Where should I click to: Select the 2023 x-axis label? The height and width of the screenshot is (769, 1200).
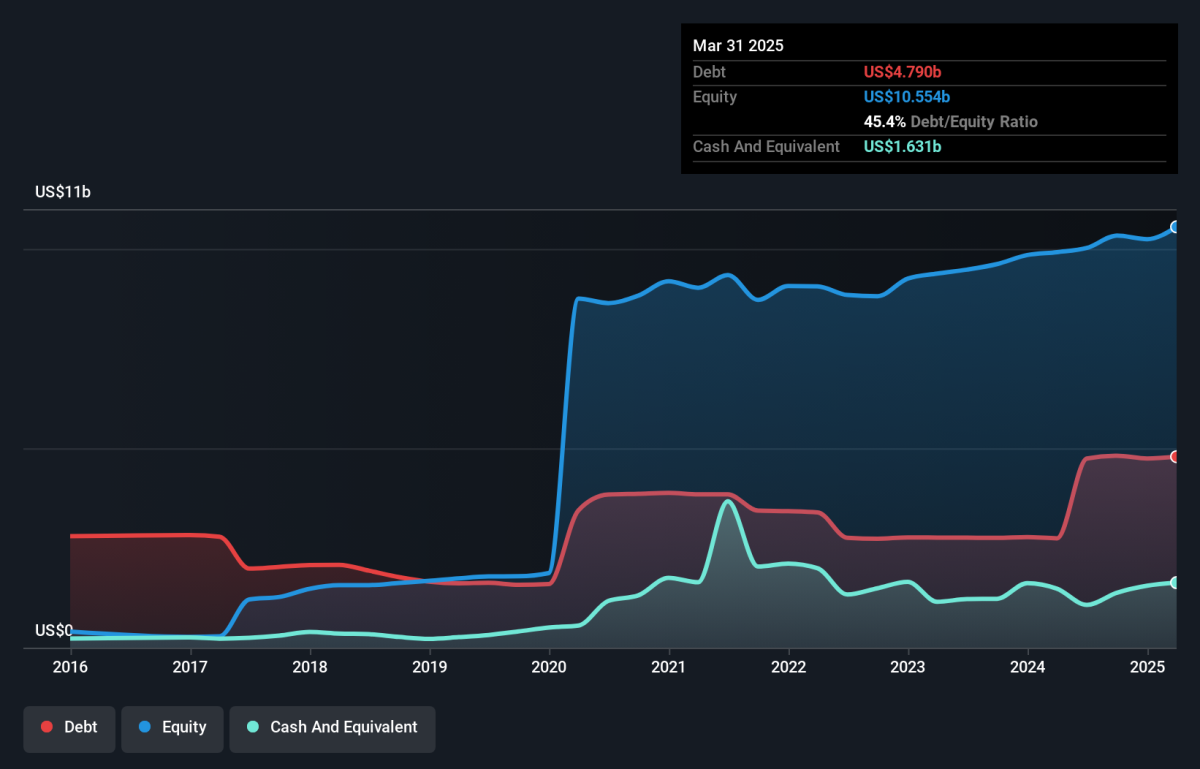pyautogui.click(x=907, y=667)
